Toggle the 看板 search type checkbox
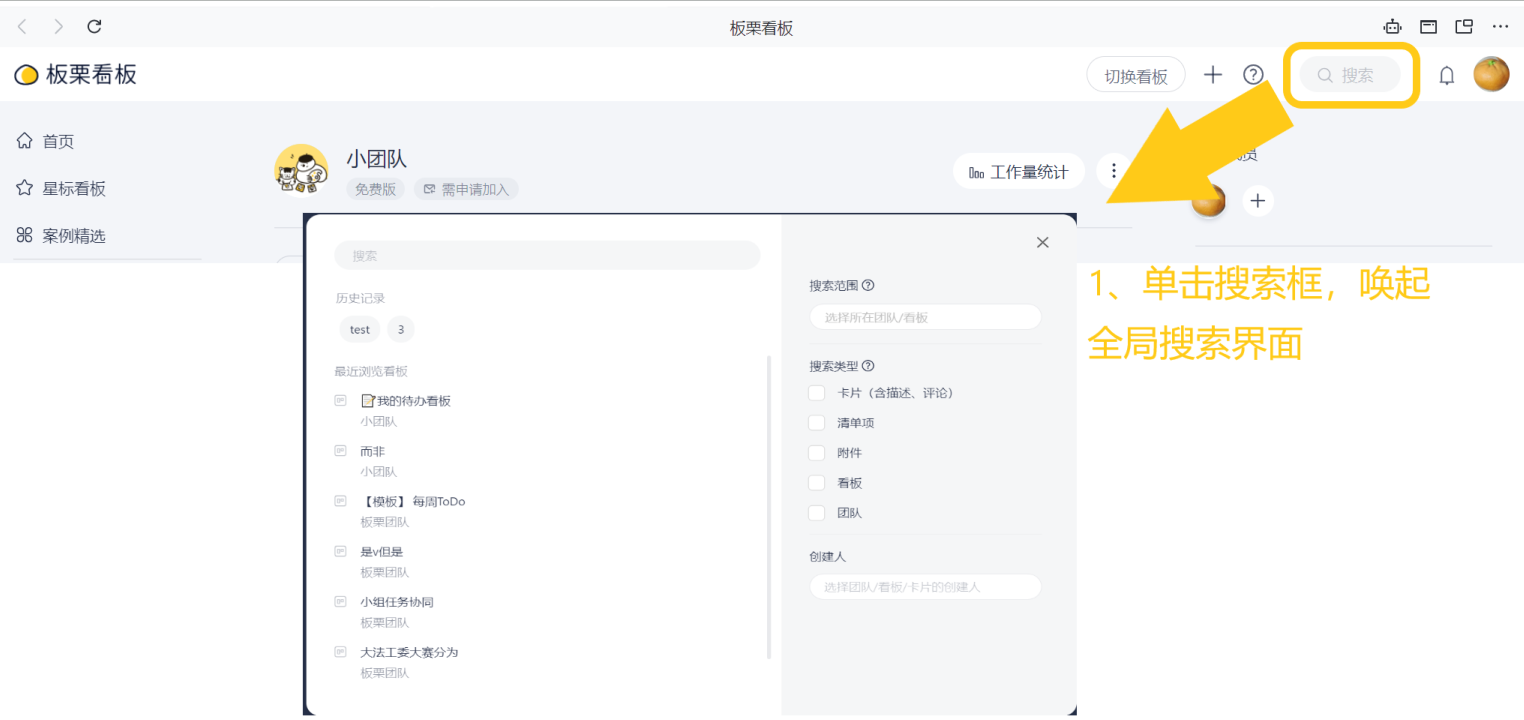The image size is (1524, 720). [817, 483]
